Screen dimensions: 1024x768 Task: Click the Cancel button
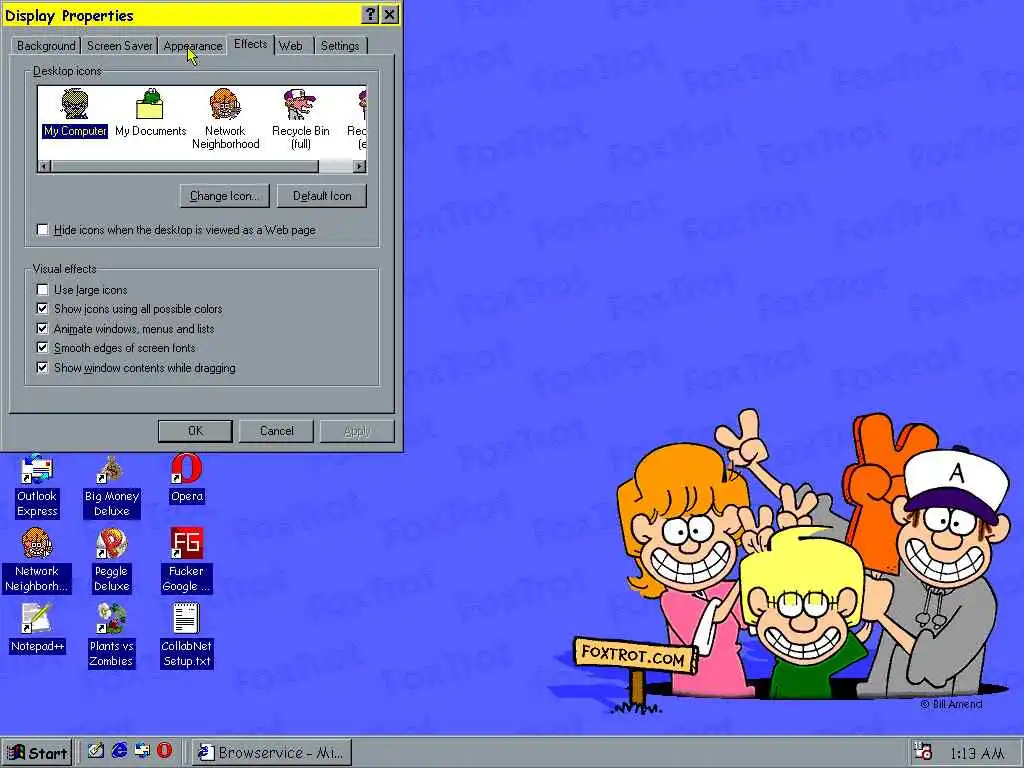[x=276, y=431]
